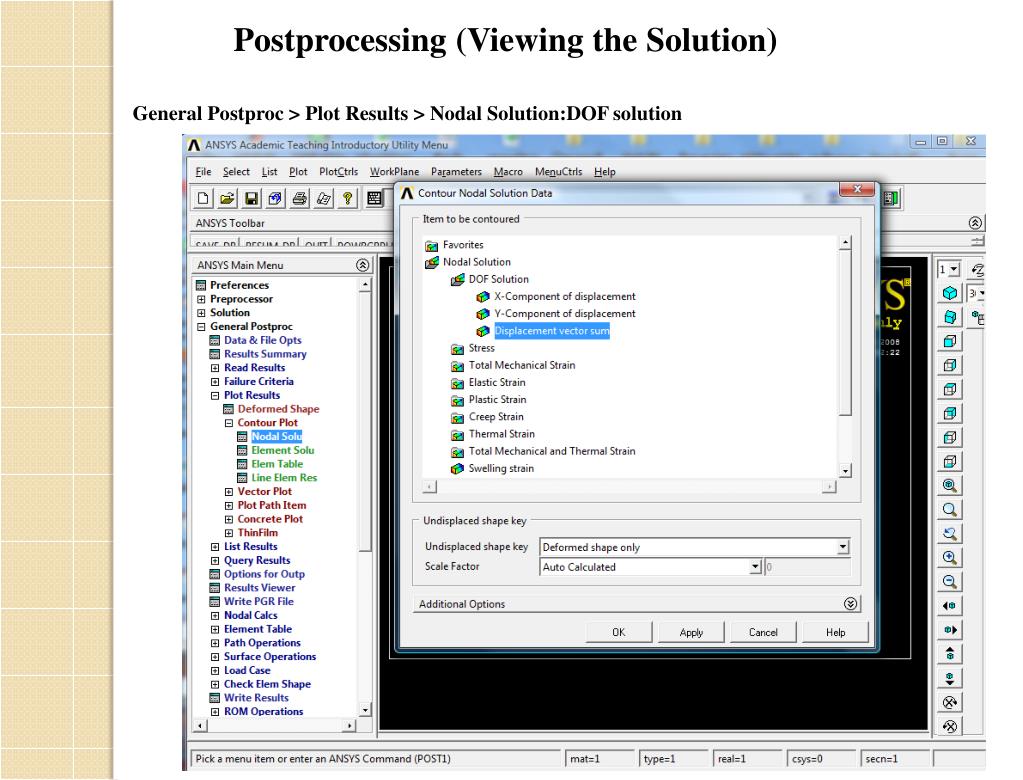Image resolution: width=1023 pixels, height=780 pixels.
Task: Click the Report Generator icon
Action: coord(324,198)
